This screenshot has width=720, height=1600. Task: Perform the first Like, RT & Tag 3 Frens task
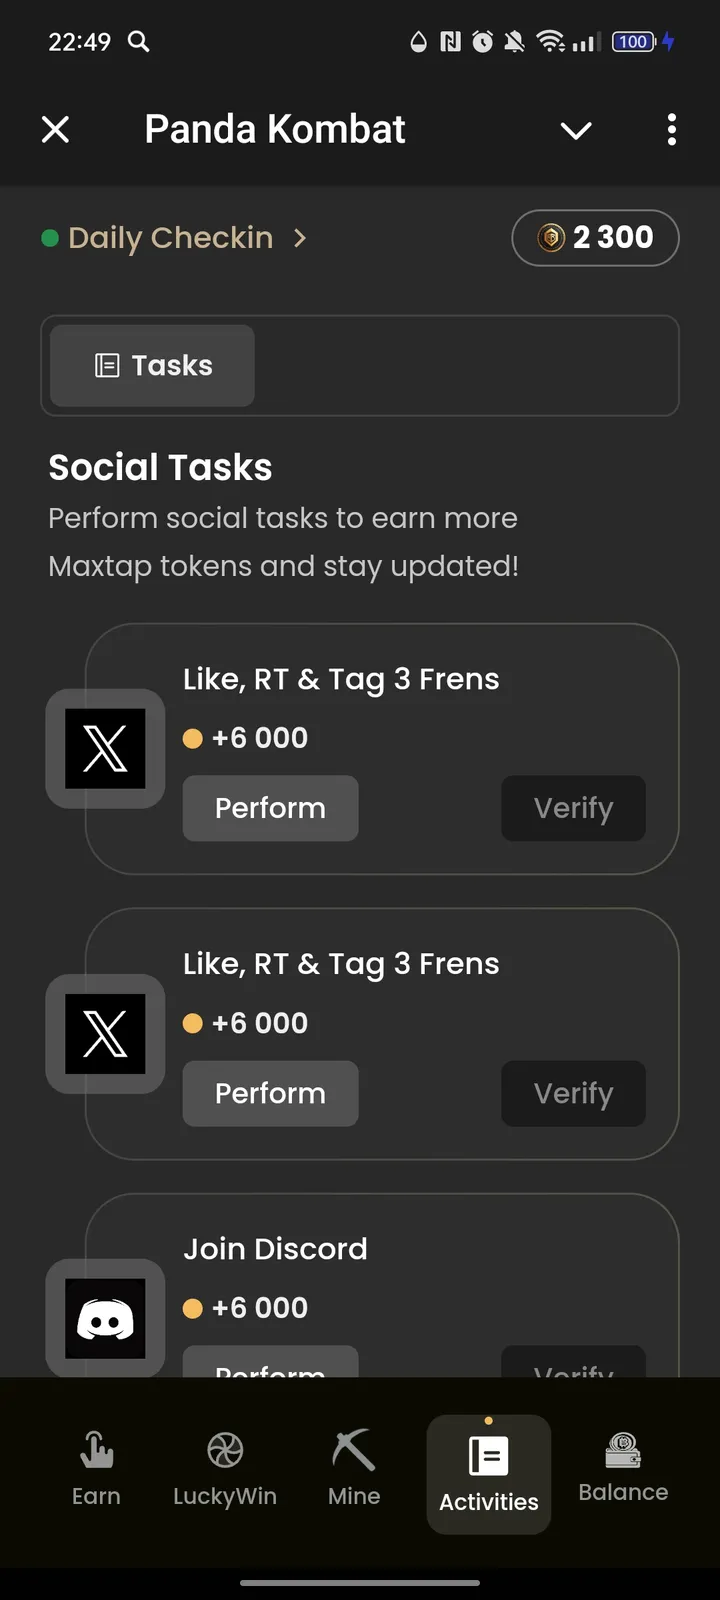click(270, 808)
